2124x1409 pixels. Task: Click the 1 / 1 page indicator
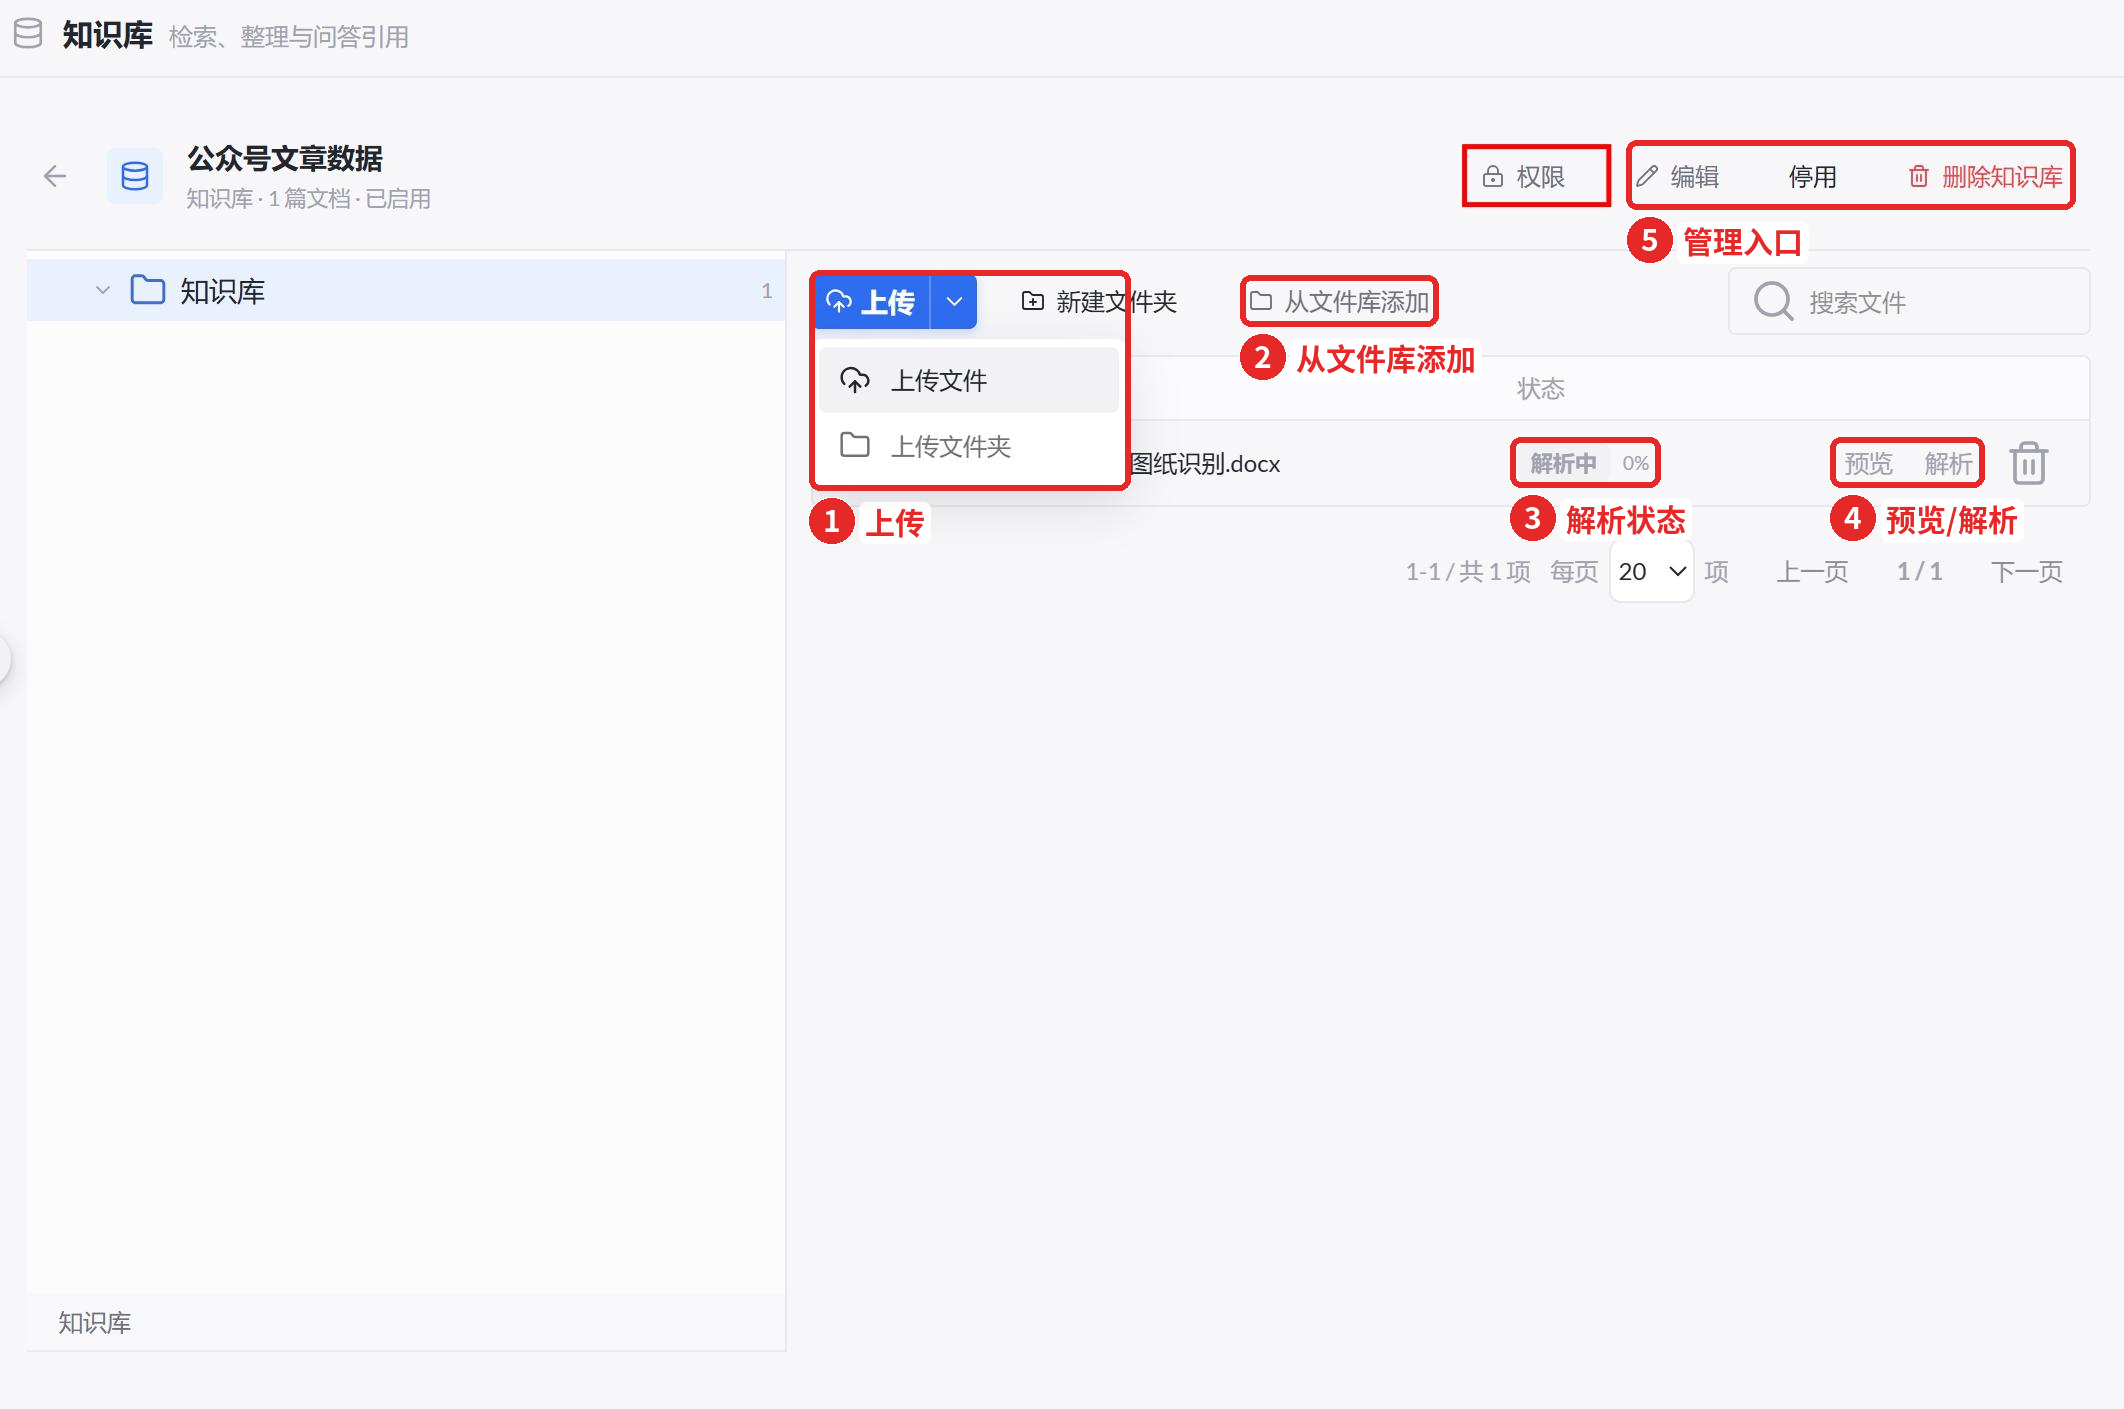pyautogui.click(x=1920, y=572)
